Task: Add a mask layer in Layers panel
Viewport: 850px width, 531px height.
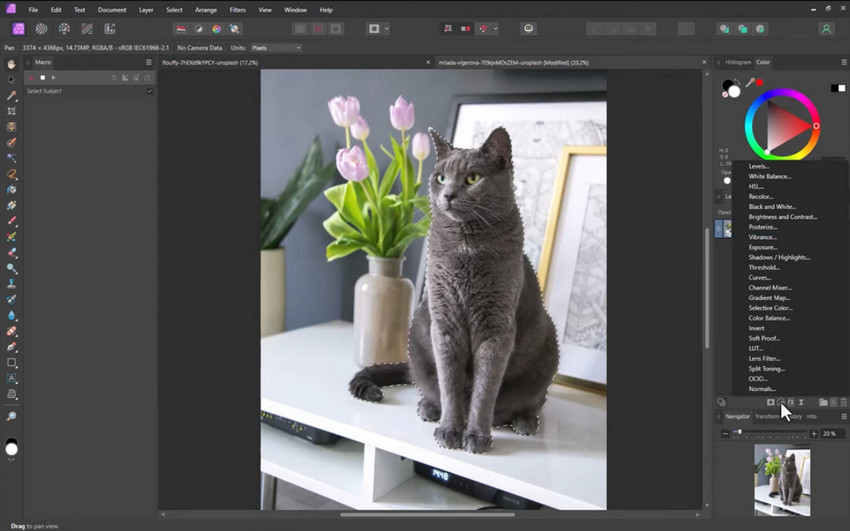Action: [770, 402]
